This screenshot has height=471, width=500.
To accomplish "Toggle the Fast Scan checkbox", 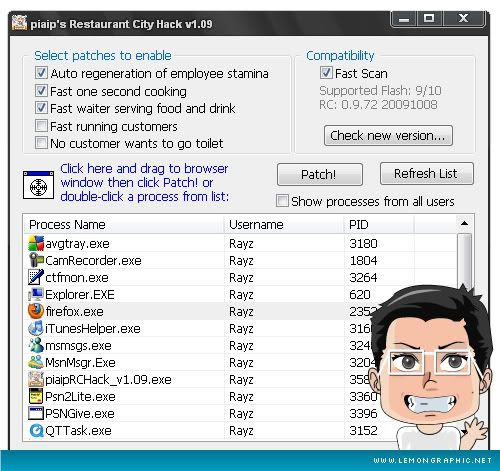I will [326, 73].
